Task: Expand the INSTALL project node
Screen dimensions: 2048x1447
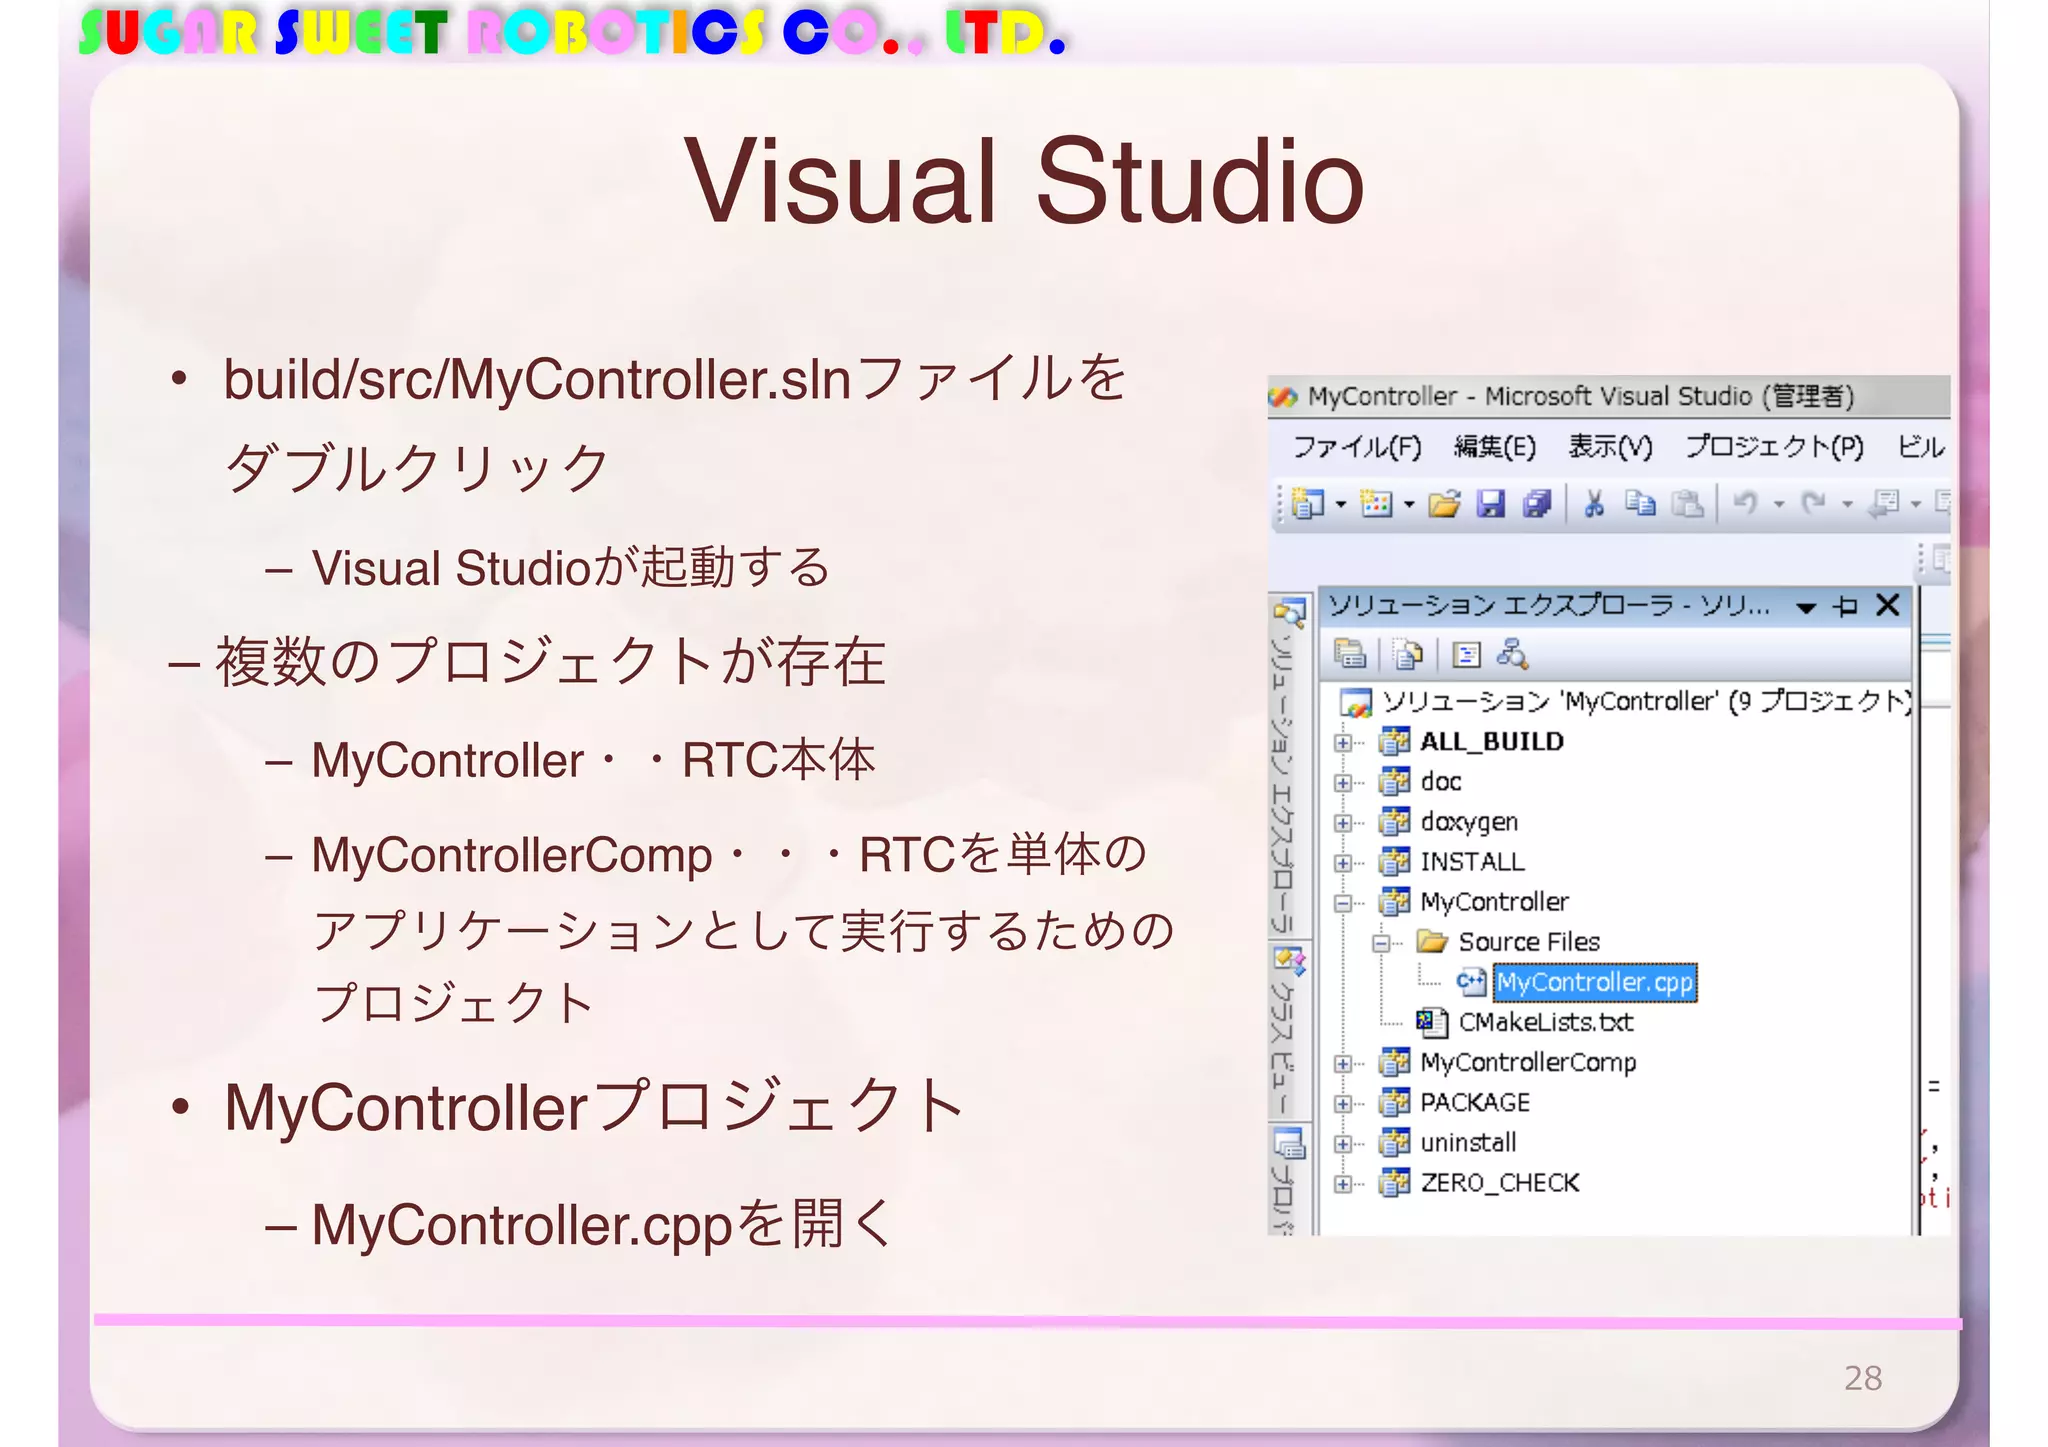Action: point(1343,863)
